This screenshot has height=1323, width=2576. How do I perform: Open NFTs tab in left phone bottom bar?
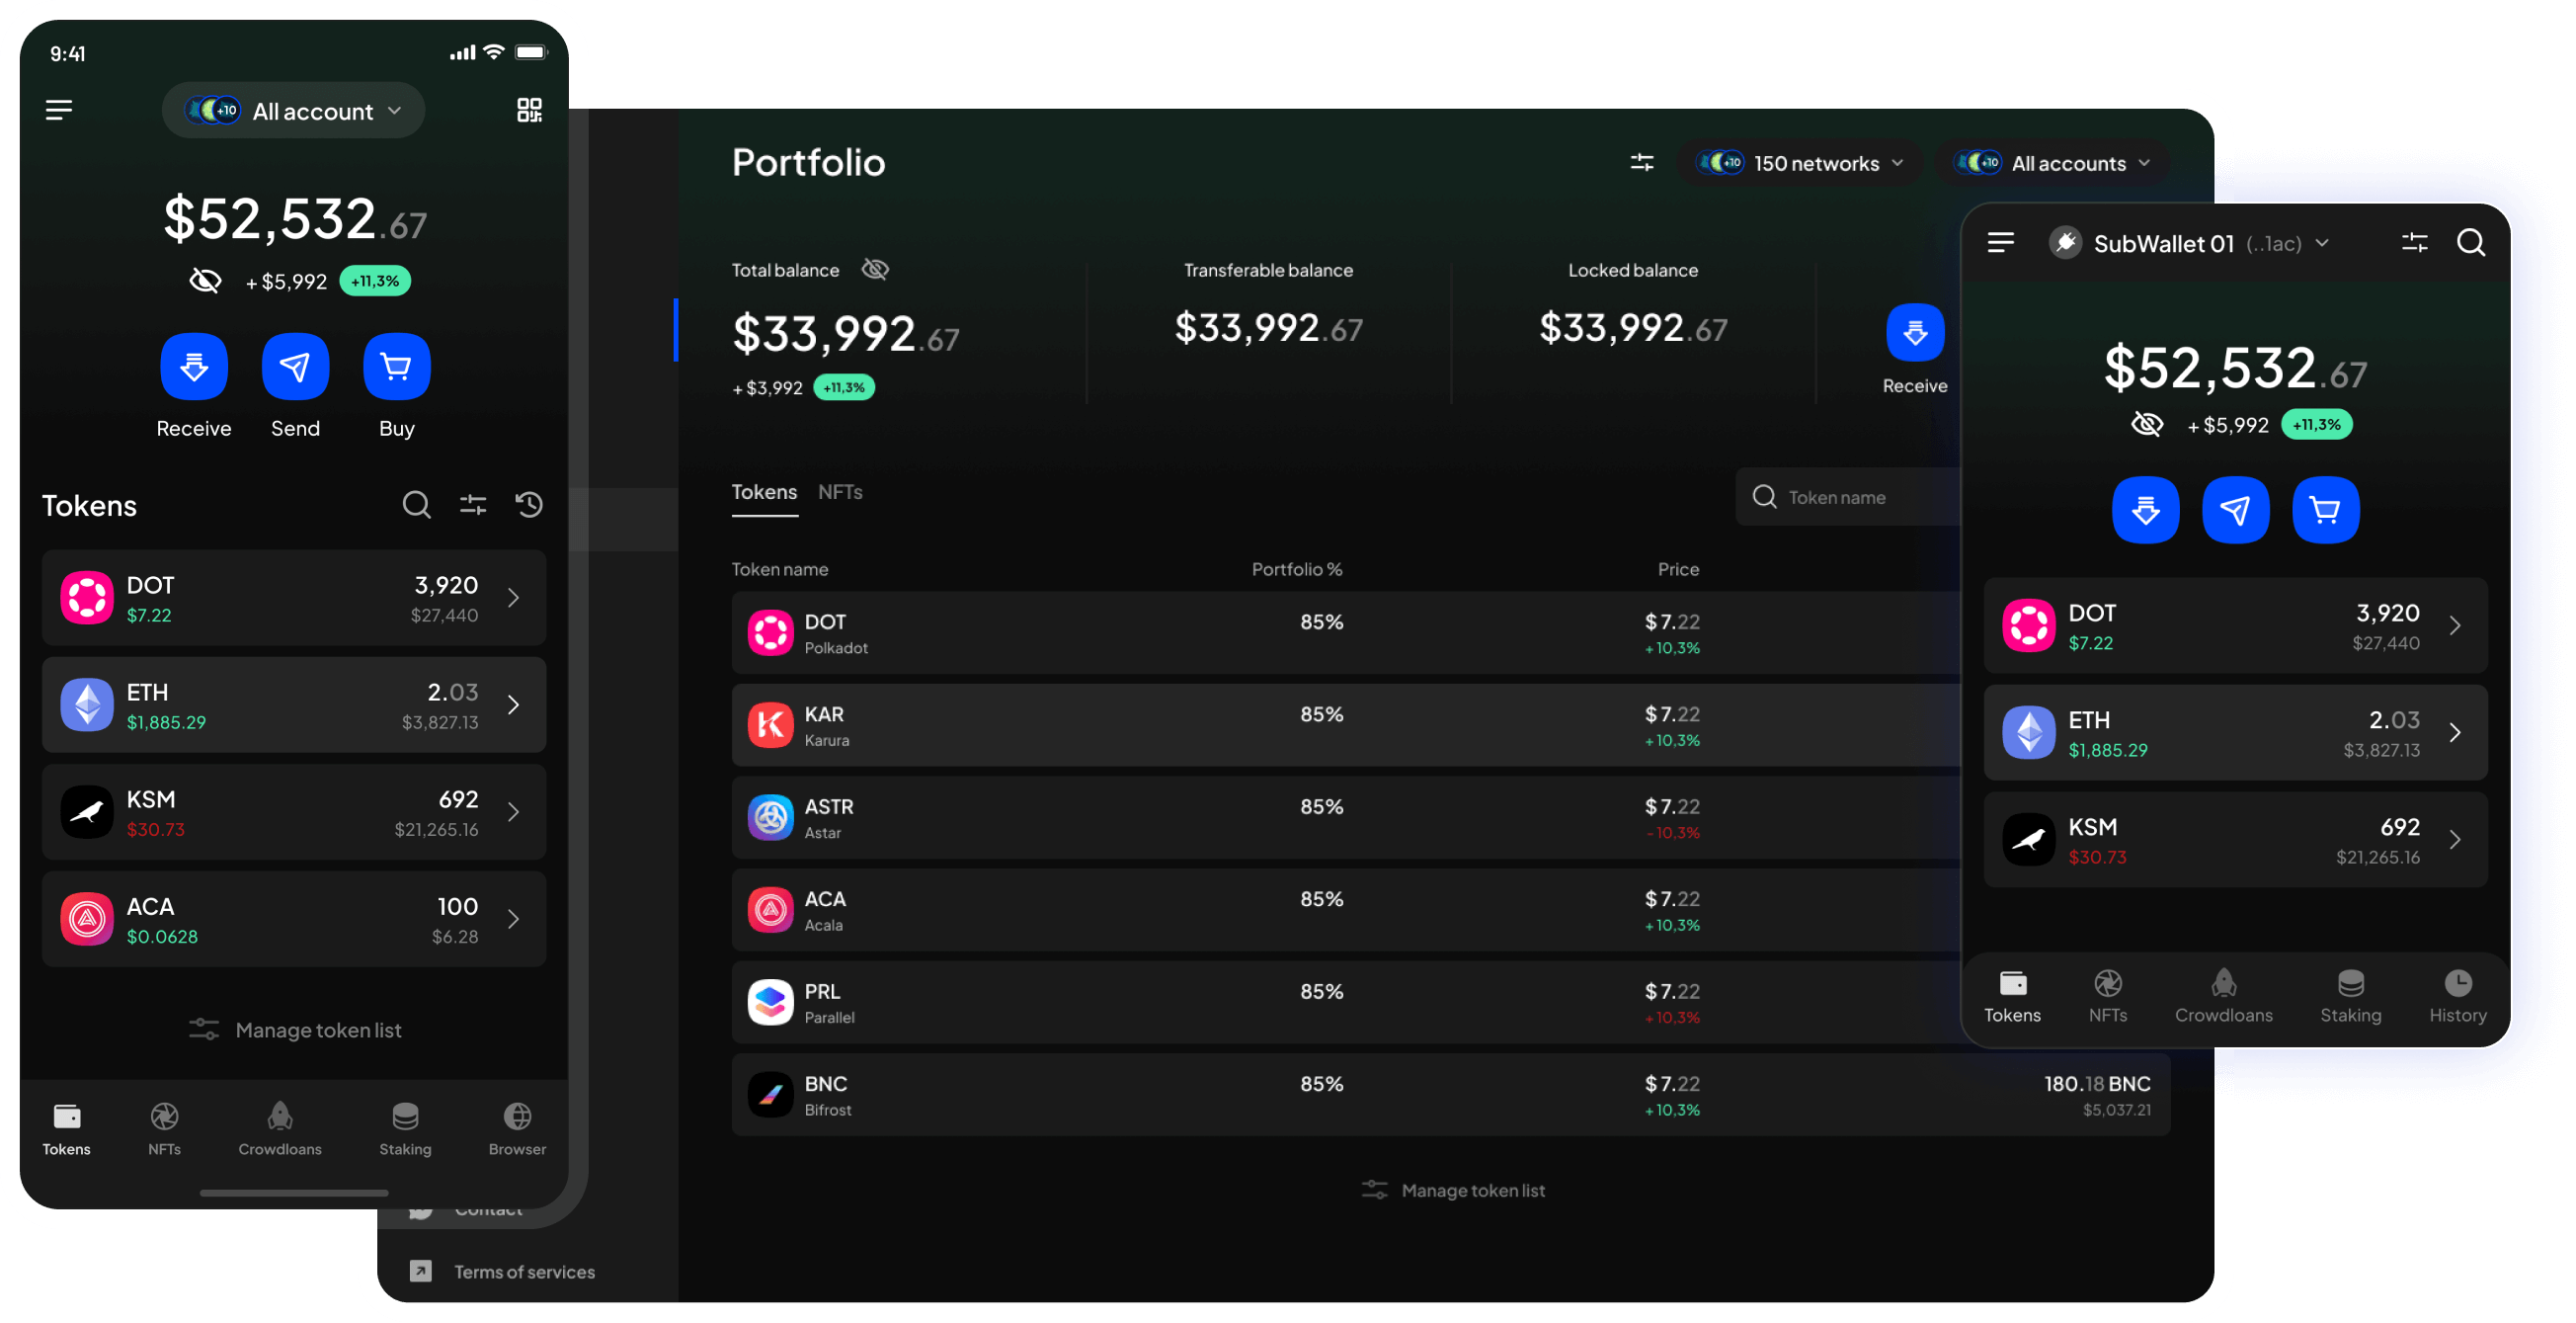point(164,1130)
